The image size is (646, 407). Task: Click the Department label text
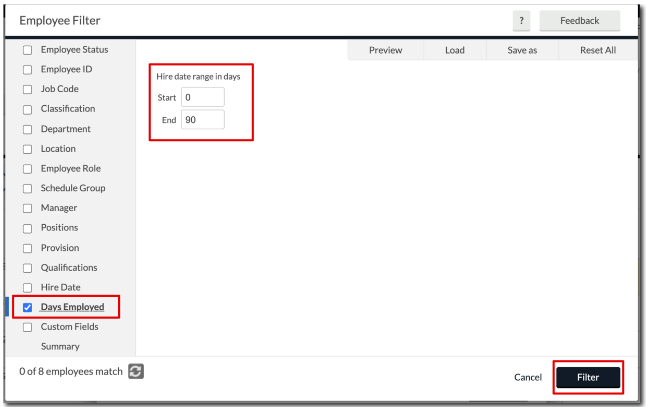click(66, 129)
